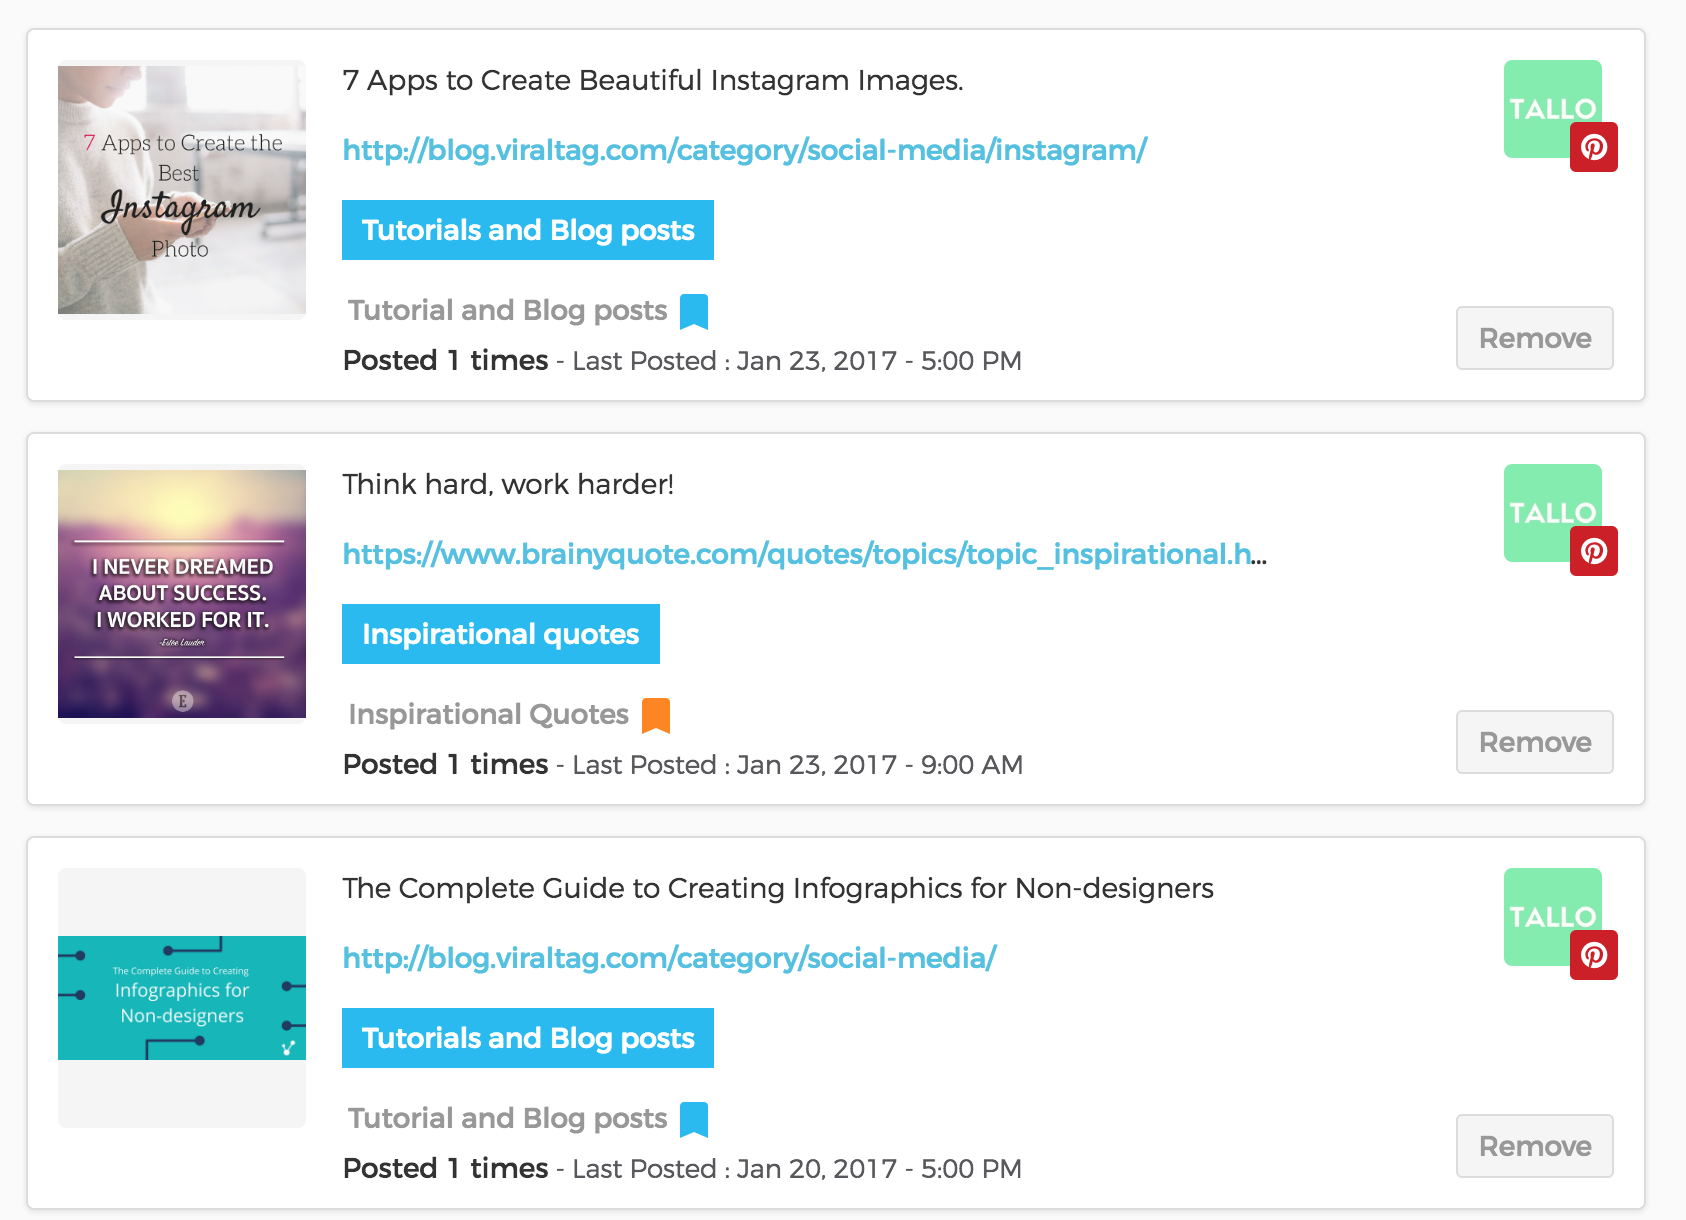Click the Pinterest icon on the Infographics post
This screenshot has height=1220, width=1686.
1593,955
